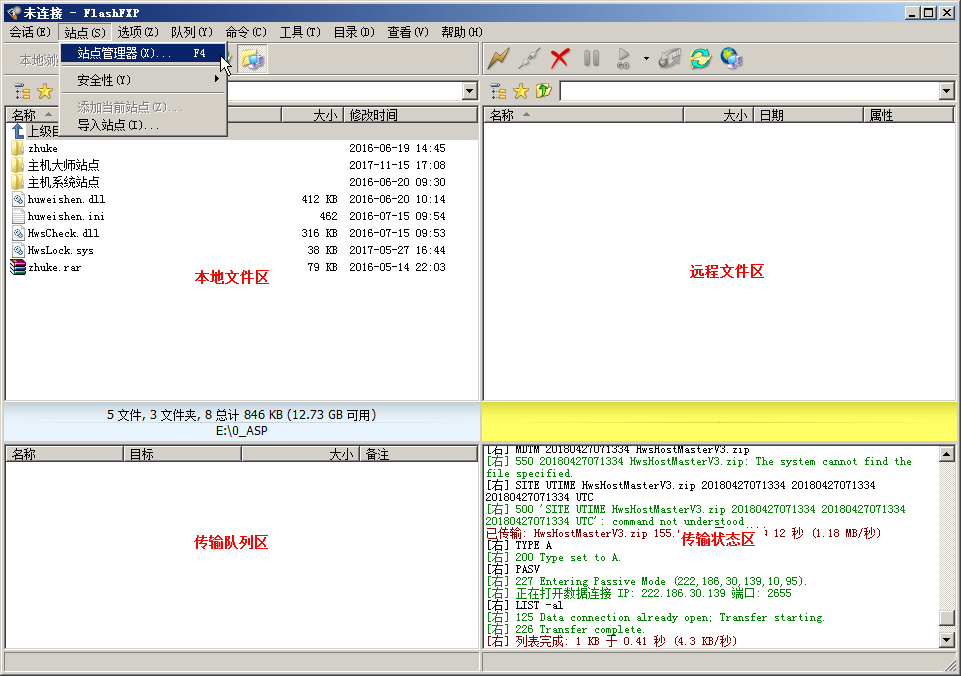Viewport: 961px width, 676px height.
Task: Click the lightning bolt Connect icon
Action: point(498,58)
